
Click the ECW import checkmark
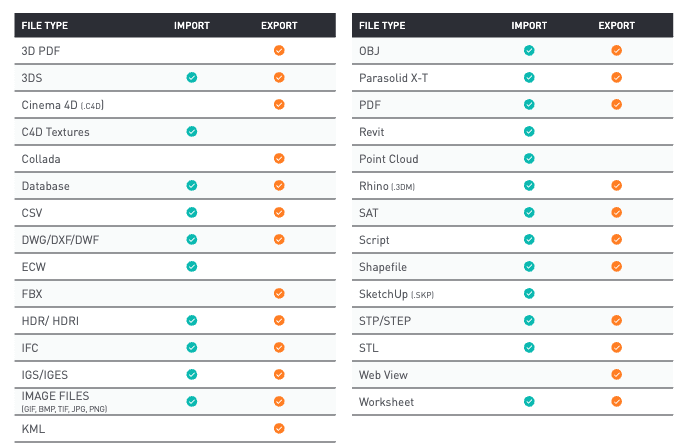[192, 266]
